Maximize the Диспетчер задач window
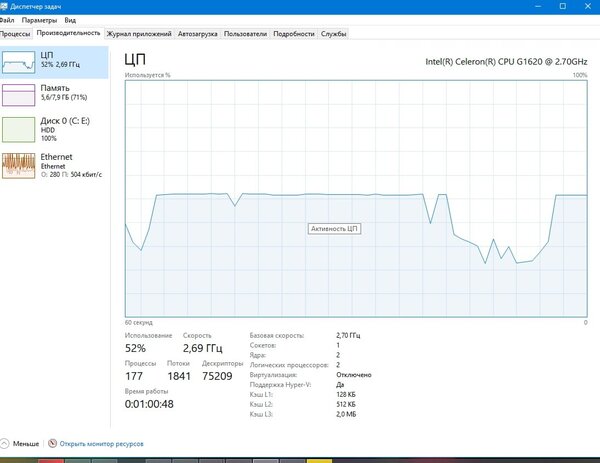The image size is (600, 463). (563, 6)
